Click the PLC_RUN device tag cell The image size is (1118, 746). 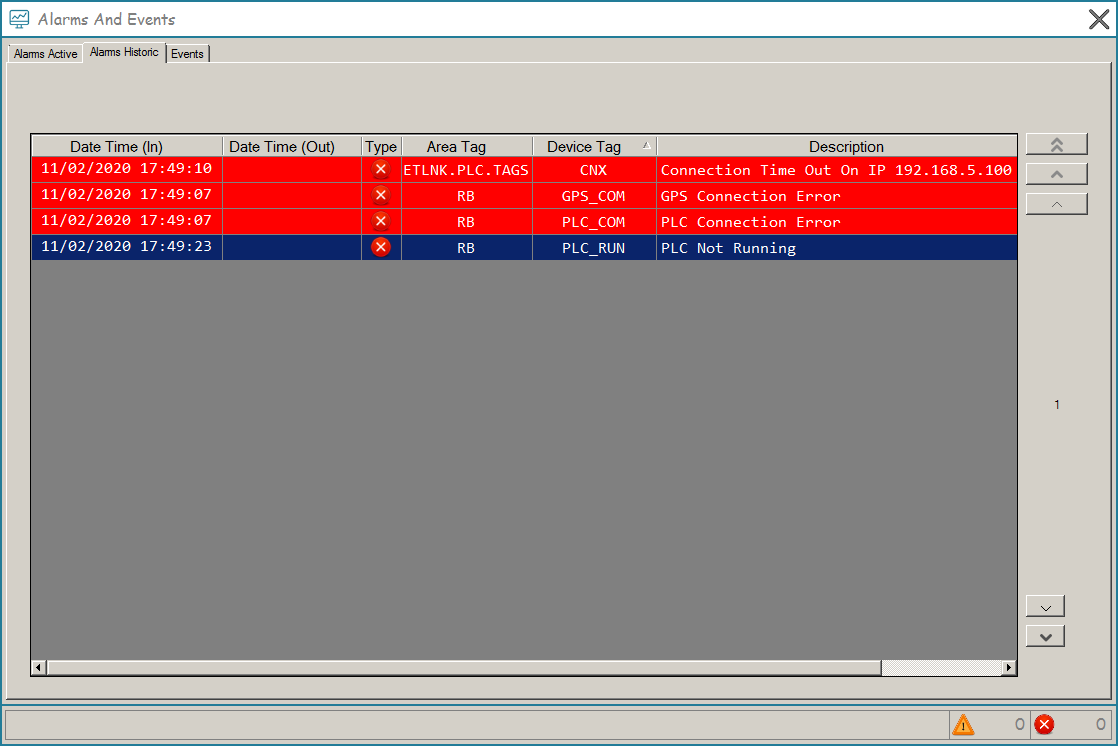(594, 247)
